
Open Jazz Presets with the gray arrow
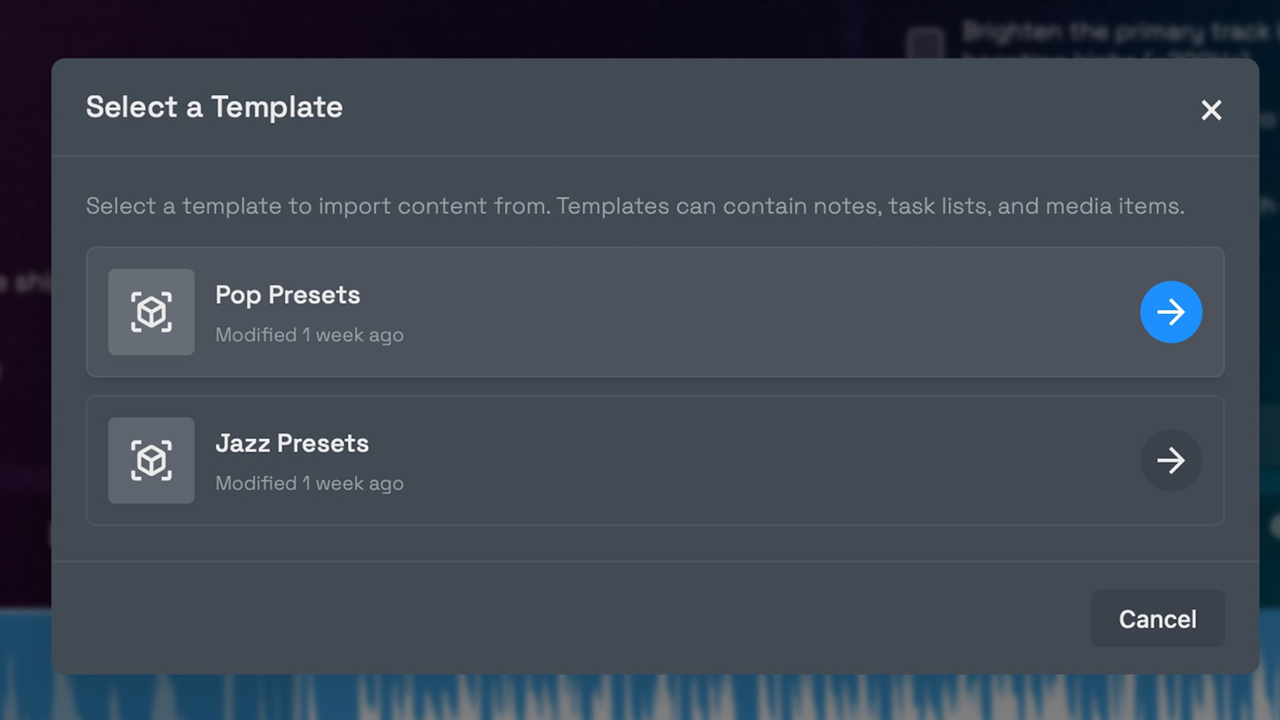(x=1171, y=460)
